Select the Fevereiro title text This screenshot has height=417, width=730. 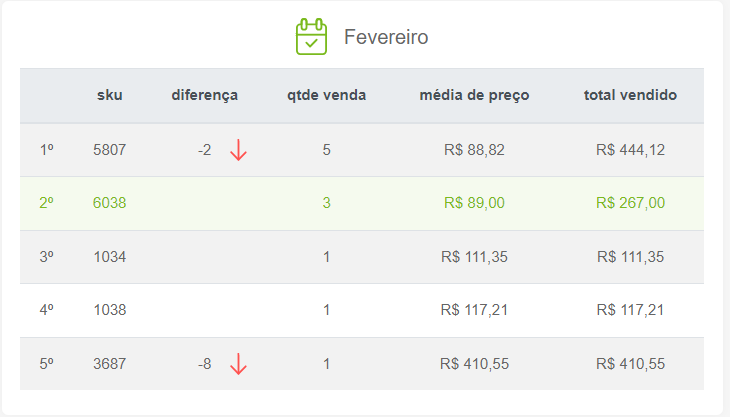(386, 37)
